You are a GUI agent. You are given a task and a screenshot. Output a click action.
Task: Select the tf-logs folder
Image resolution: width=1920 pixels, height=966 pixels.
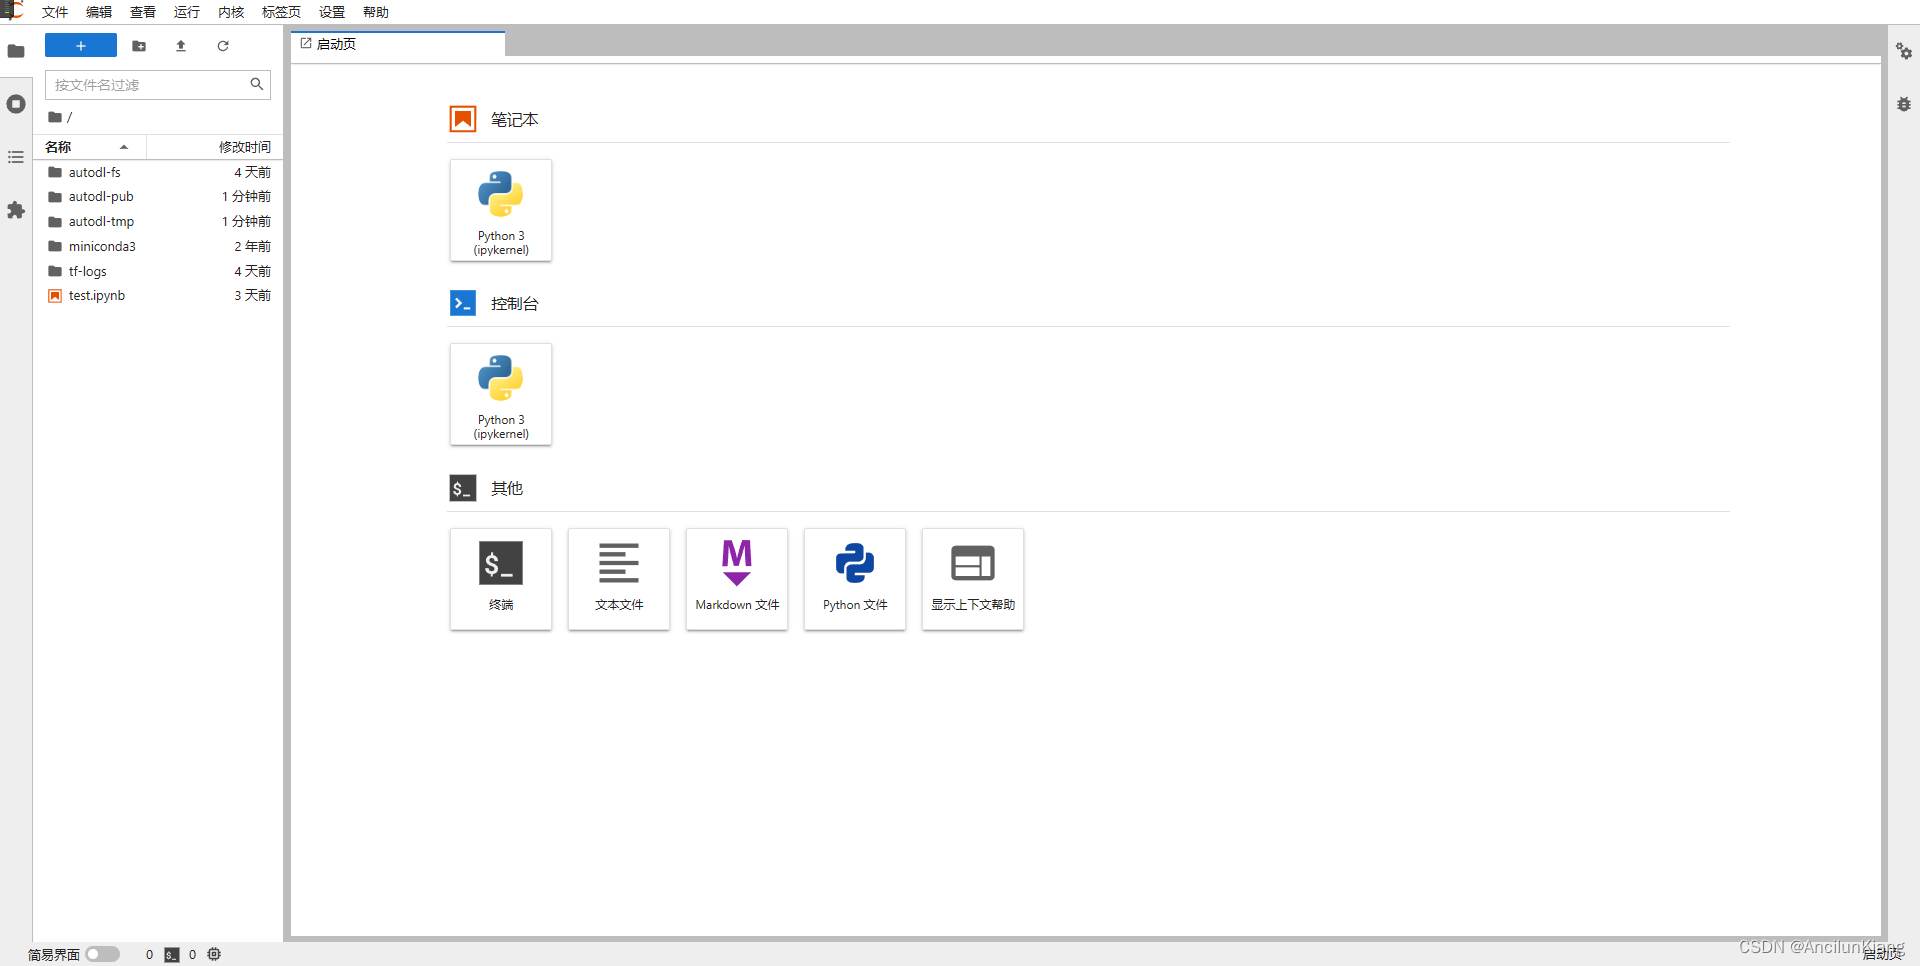pos(160,271)
